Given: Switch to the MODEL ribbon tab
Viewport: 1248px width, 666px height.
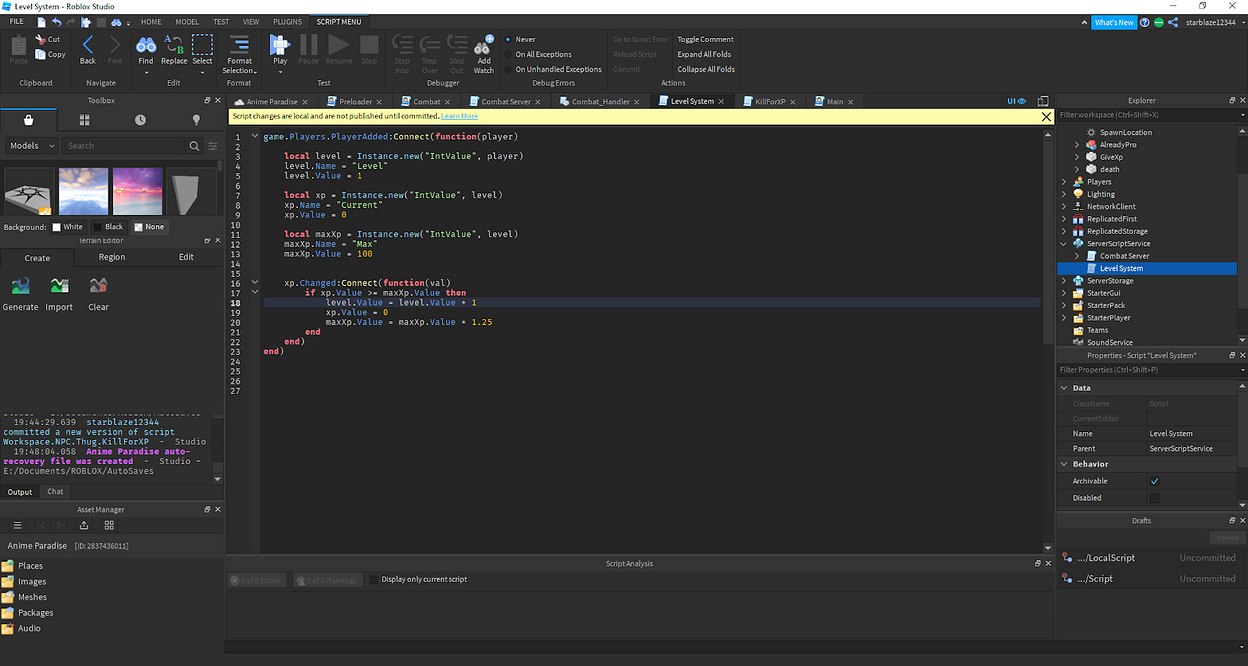Looking at the screenshot, I should (186, 20).
